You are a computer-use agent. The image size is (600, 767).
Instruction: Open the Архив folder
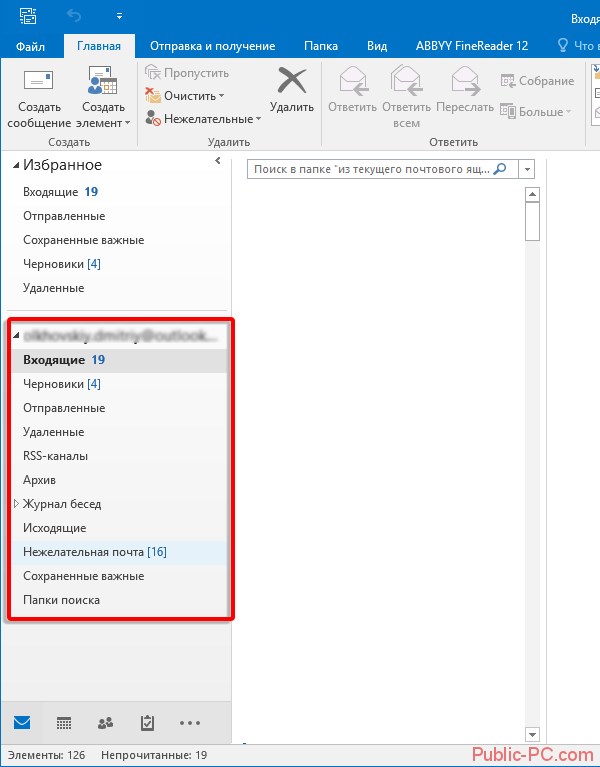[118, 480]
